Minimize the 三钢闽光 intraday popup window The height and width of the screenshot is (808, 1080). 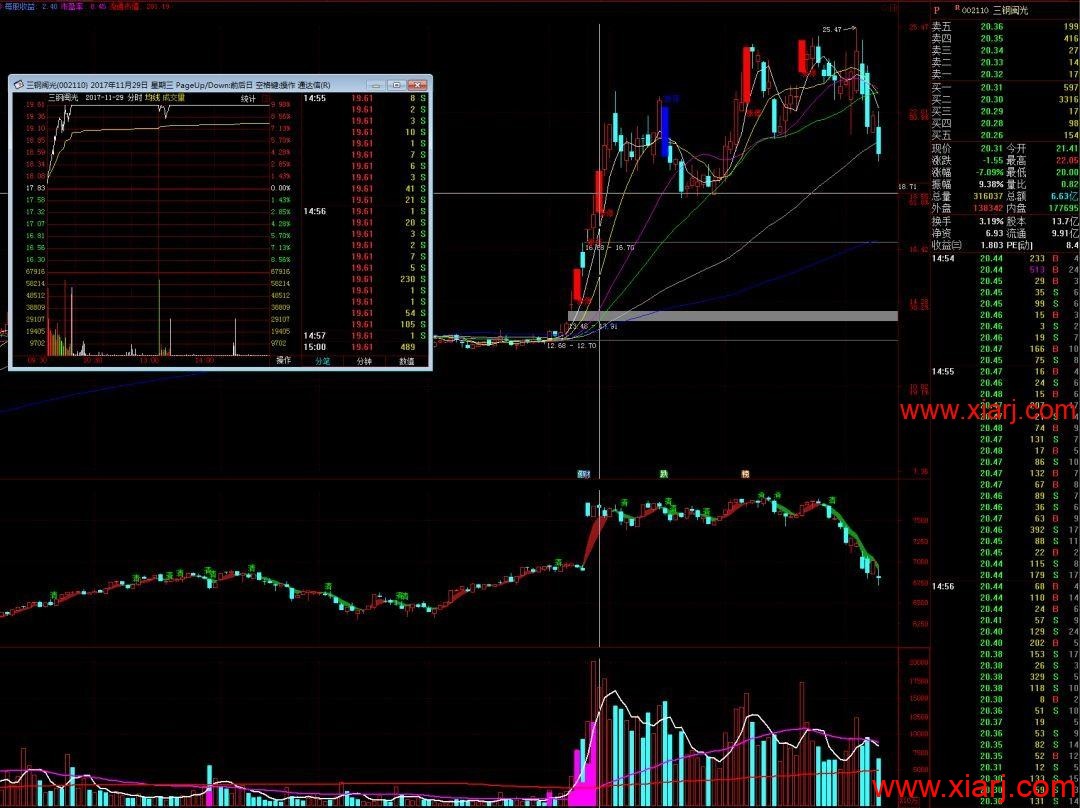(375, 85)
